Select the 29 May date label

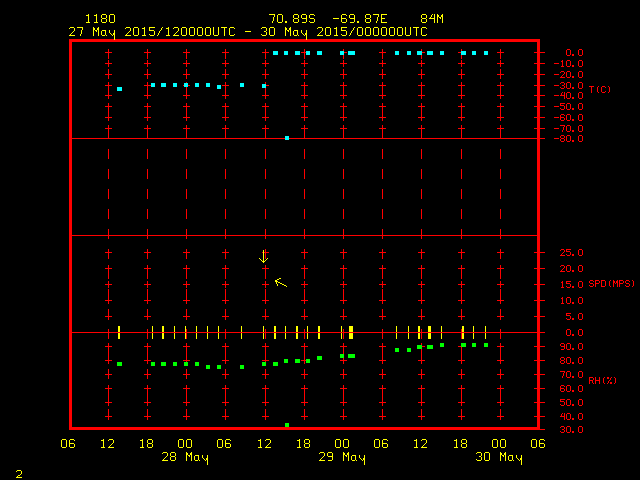point(342,458)
